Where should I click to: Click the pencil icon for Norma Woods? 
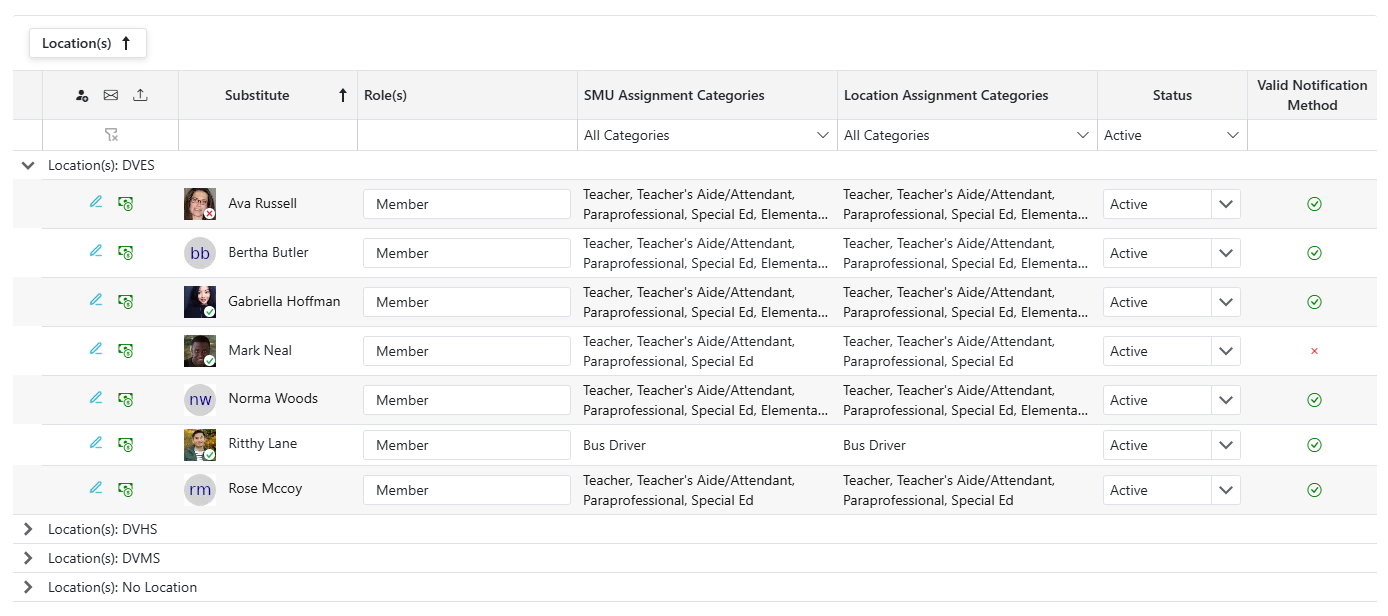(96, 398)
